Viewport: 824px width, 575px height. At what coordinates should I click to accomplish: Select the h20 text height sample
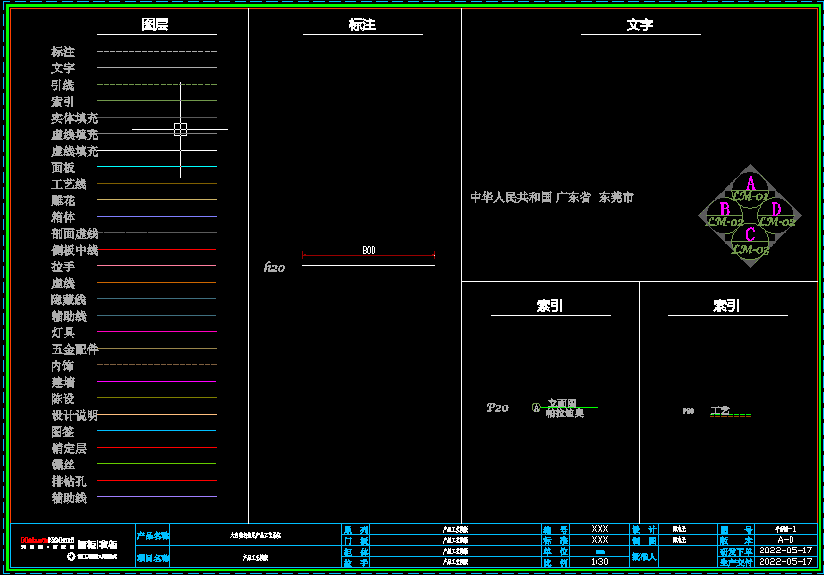coord(274,267)
